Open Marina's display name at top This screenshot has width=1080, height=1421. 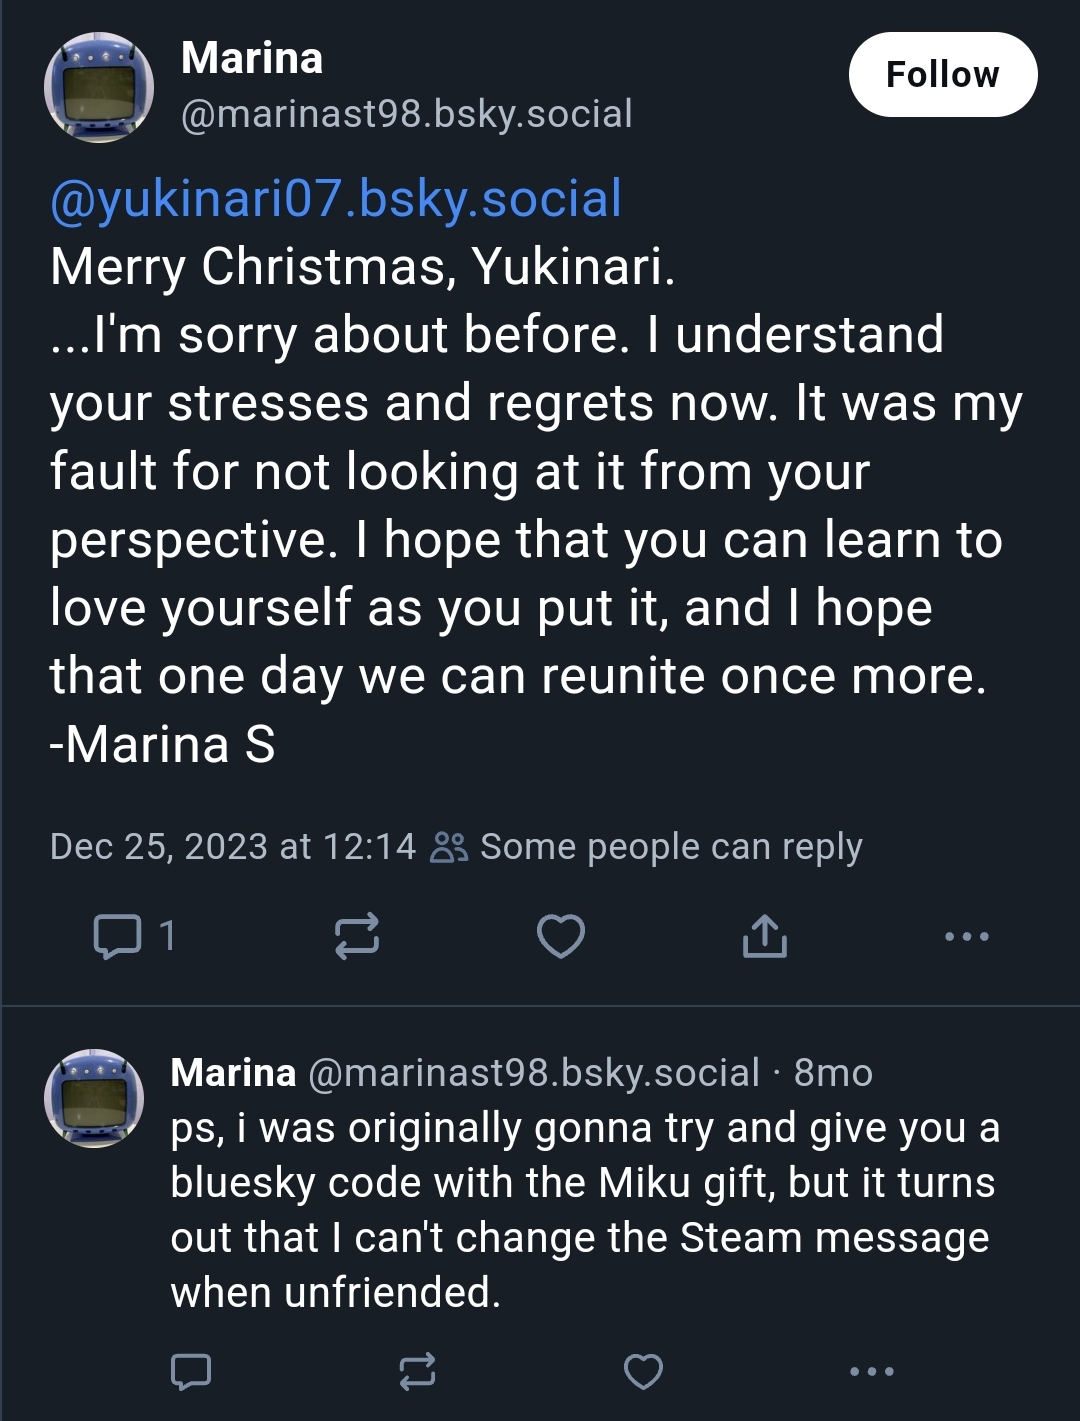(252, 58)
